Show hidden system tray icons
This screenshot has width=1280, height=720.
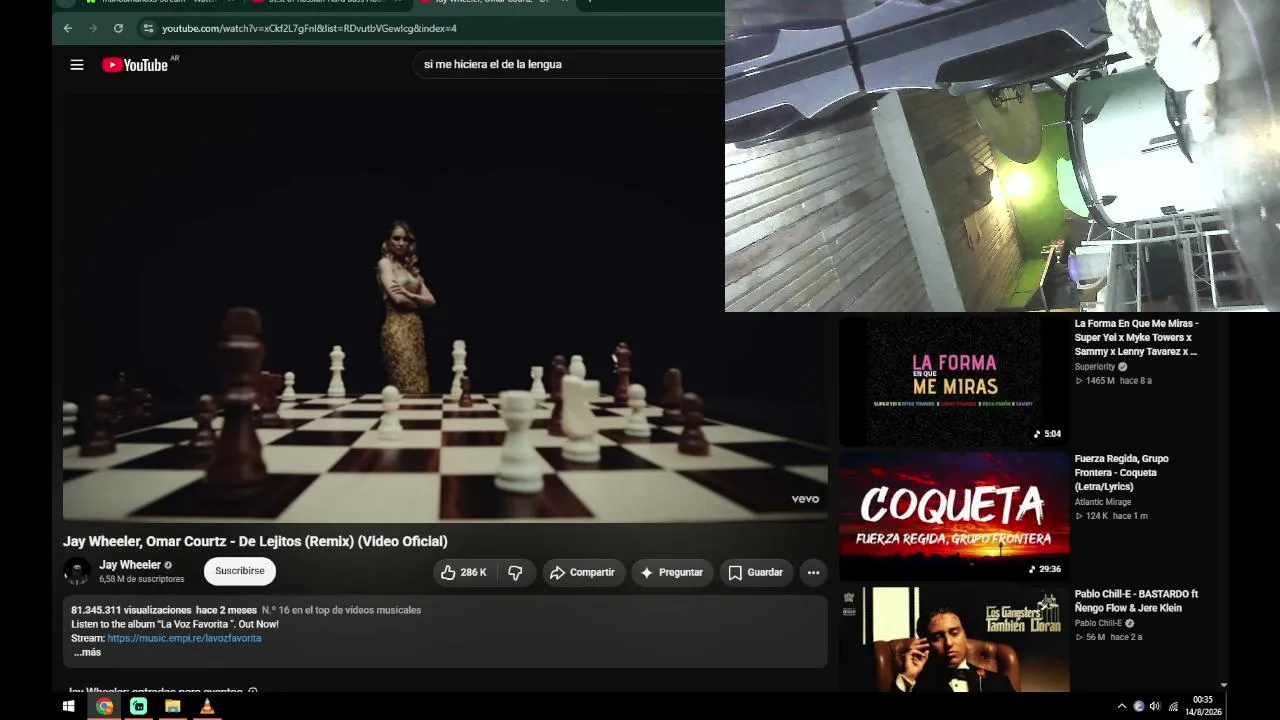click(x=1121, y=706)
